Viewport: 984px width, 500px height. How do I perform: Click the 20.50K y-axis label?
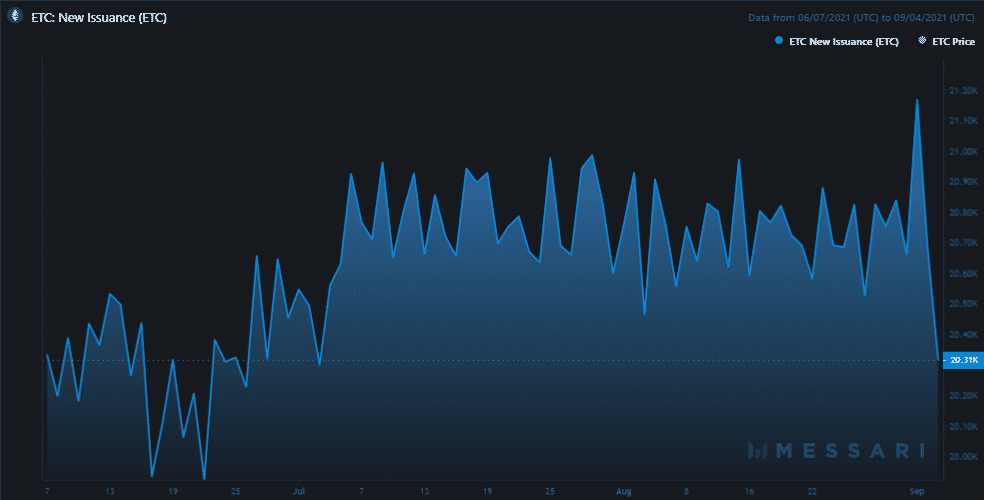coord(962,304)
